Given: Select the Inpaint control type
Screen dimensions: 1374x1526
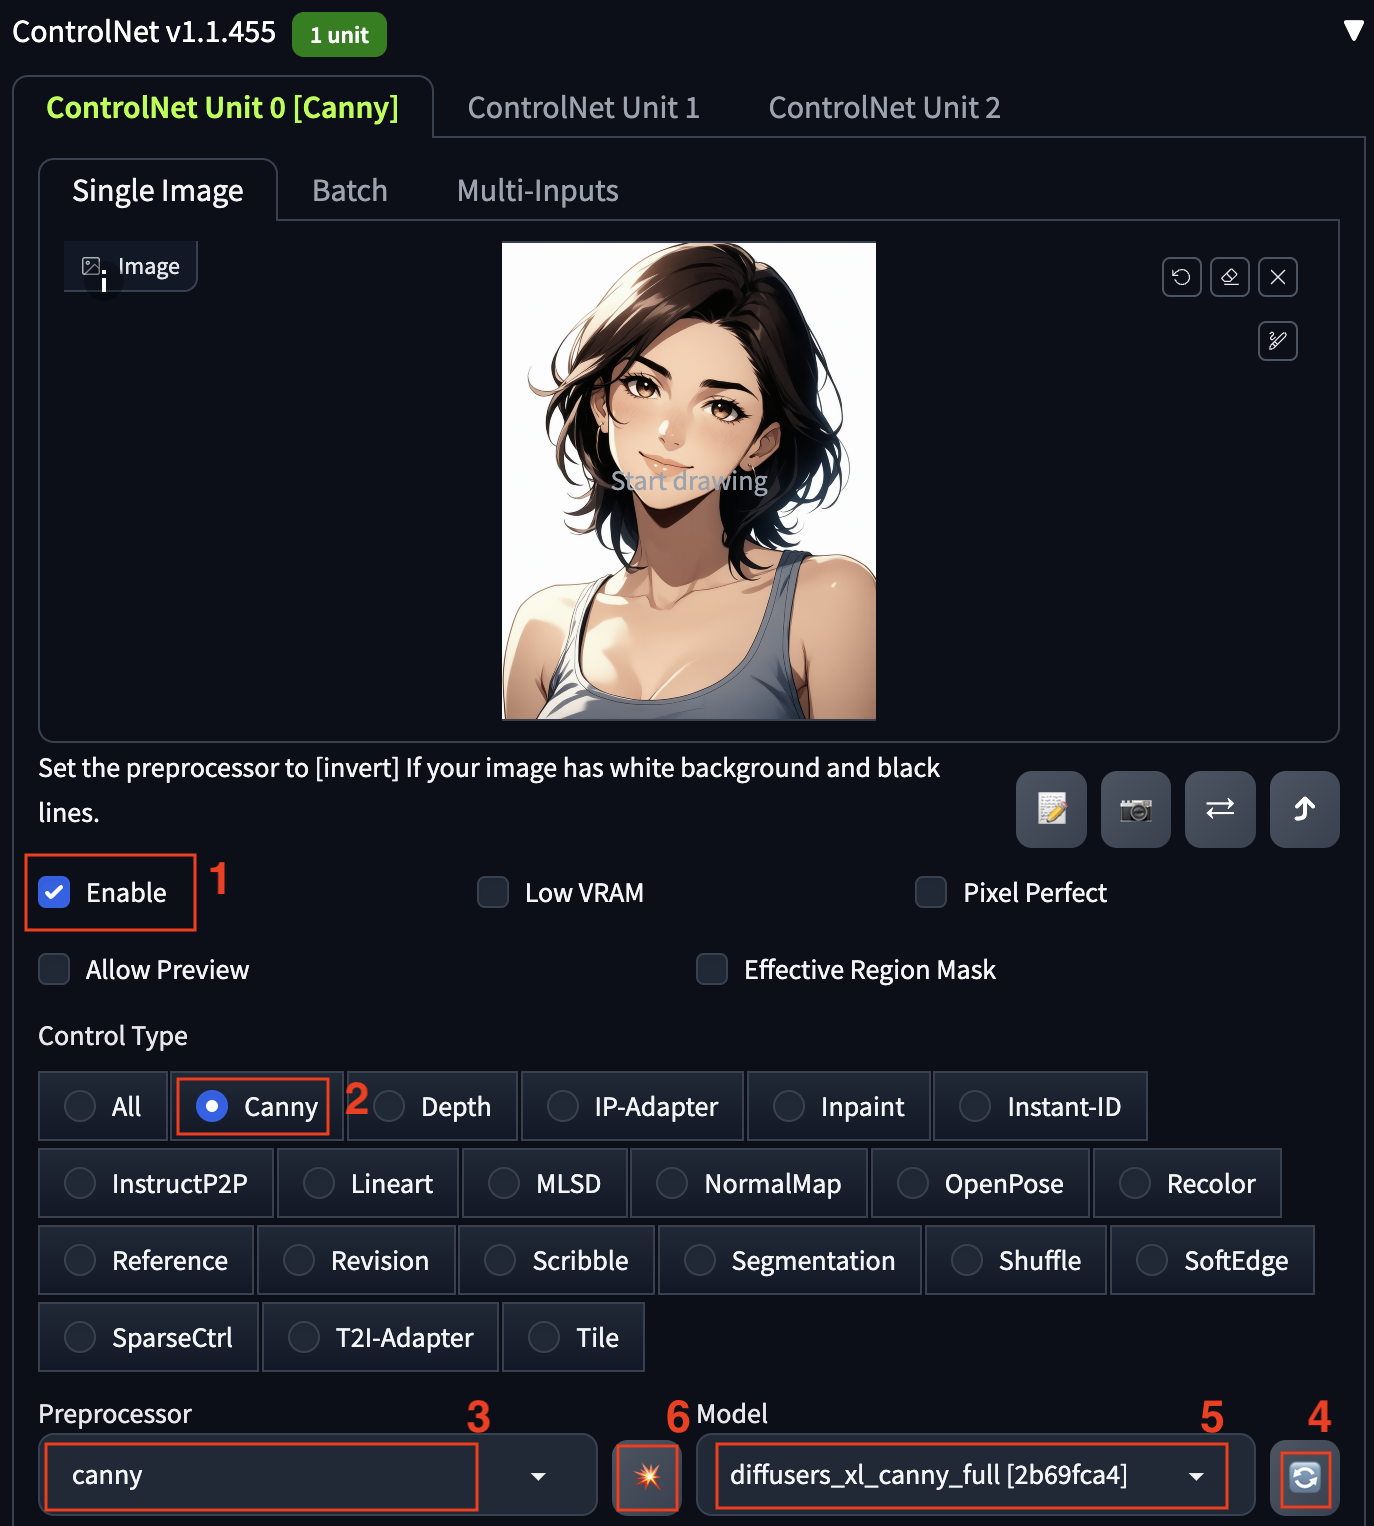Looking at the screenshot, I should click(839, 1106).
